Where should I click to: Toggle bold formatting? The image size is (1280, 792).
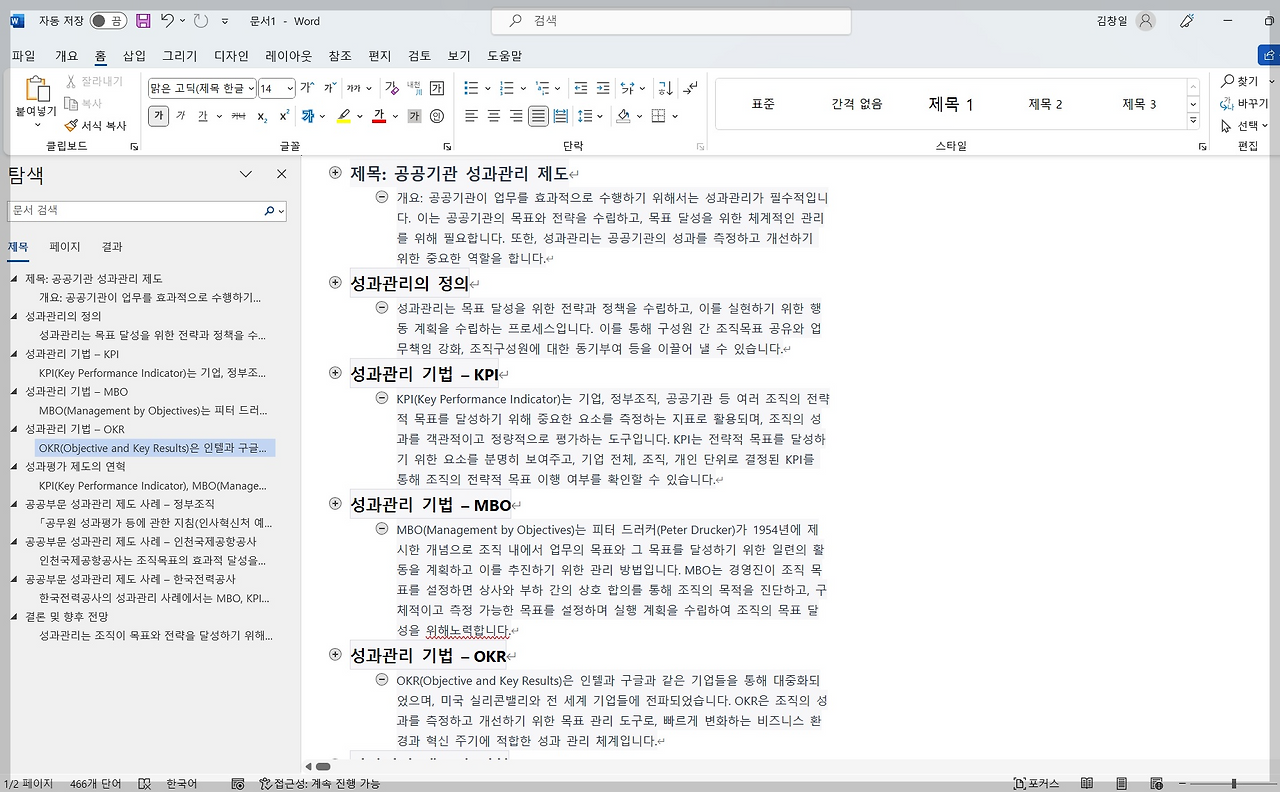click(x=159, y=116)
